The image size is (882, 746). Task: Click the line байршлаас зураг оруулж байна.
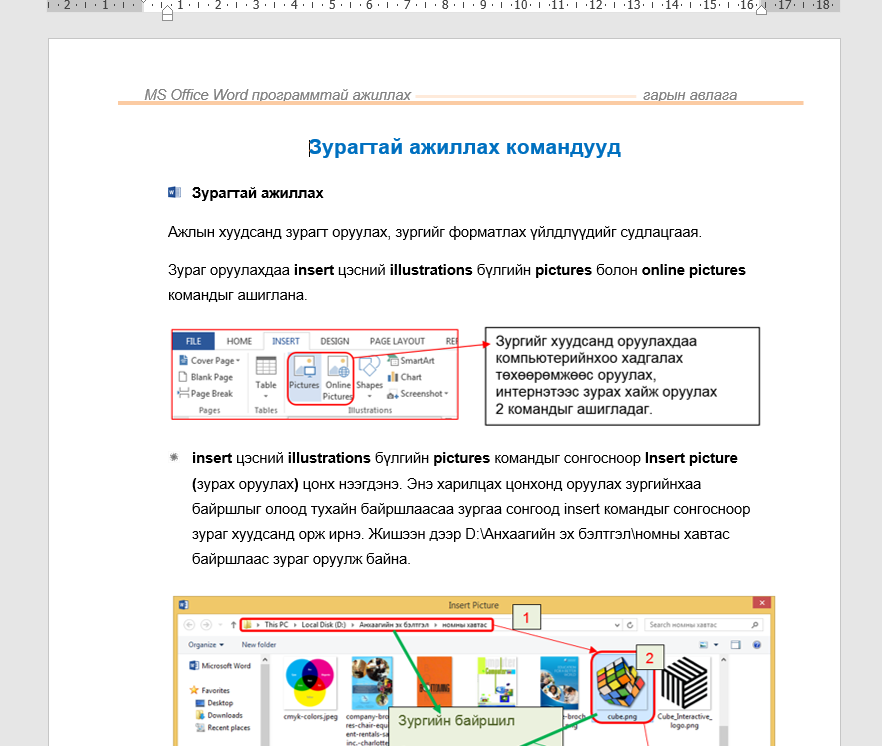(x=301, y=559)
